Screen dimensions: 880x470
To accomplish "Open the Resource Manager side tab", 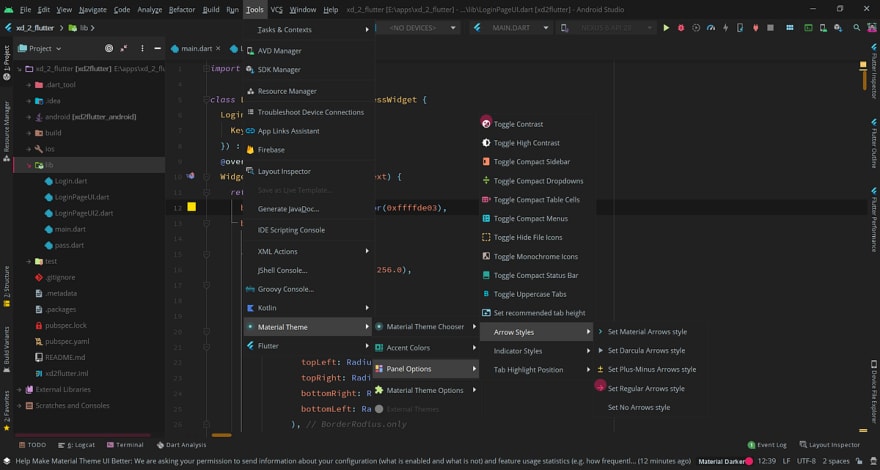I will [7, 131].
